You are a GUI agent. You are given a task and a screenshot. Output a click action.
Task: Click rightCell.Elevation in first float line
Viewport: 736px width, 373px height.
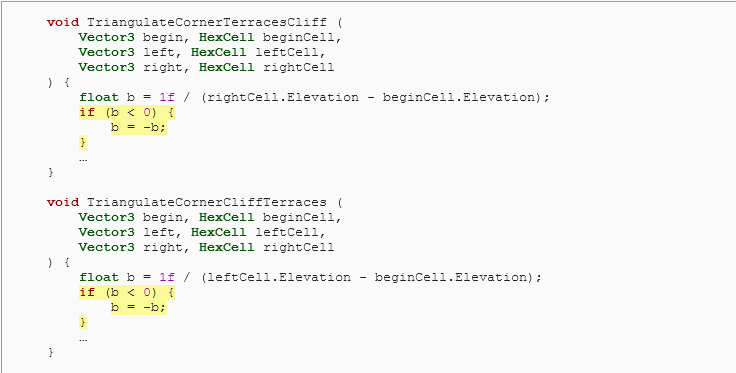(283, 97)
